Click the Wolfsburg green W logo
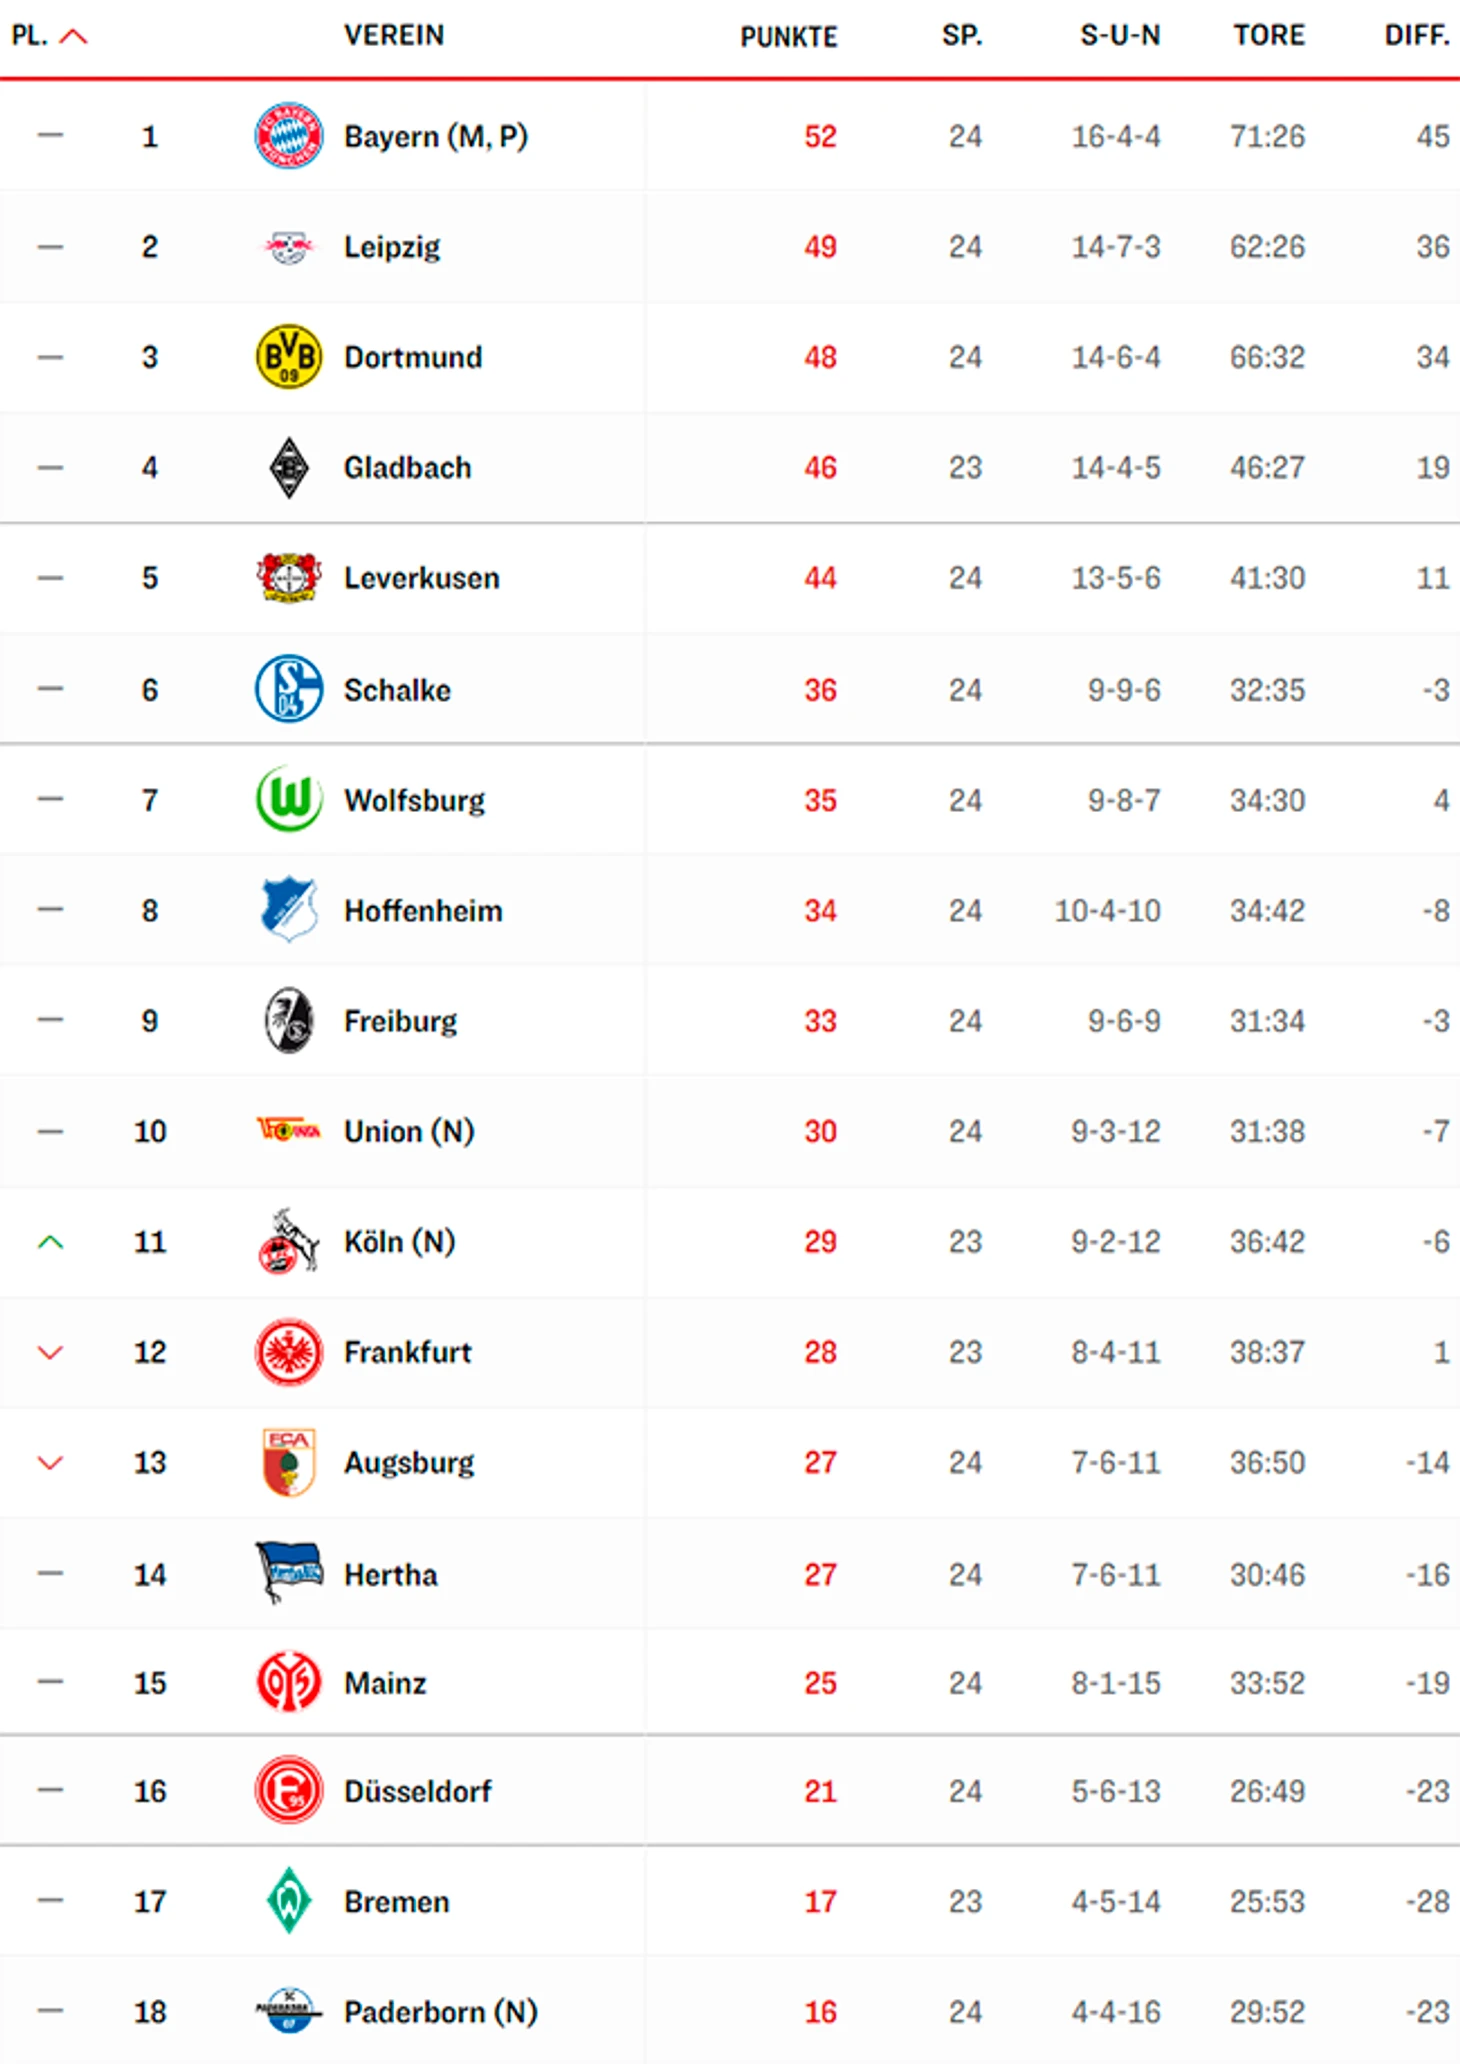This screenshot has width=1460, height=2064. (x=288, y=799)
